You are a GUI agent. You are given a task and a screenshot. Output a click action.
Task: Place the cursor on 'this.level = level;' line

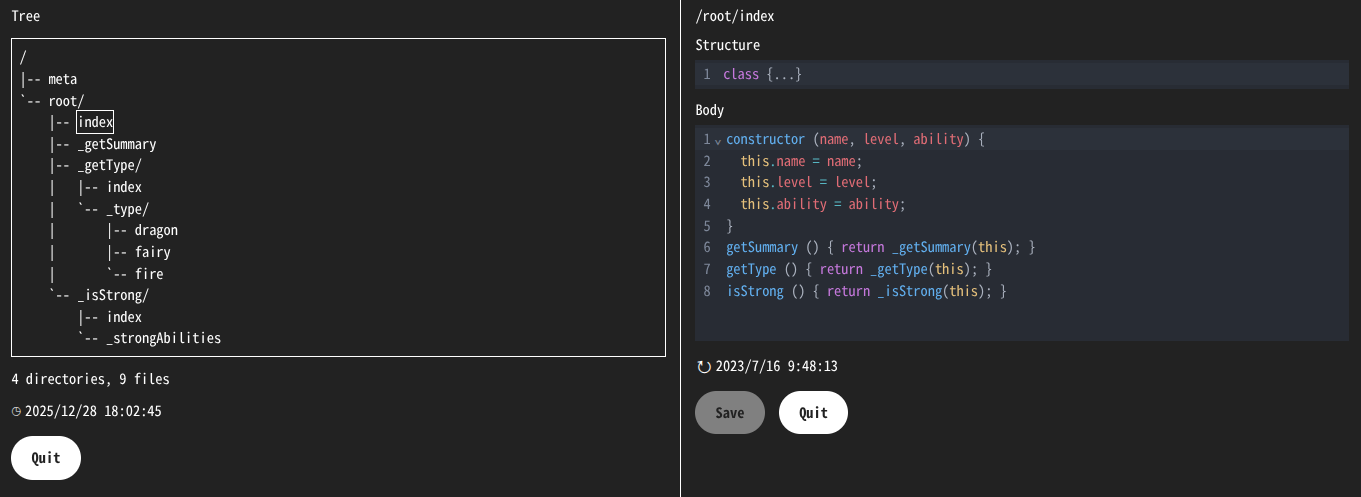pos(808,182)
